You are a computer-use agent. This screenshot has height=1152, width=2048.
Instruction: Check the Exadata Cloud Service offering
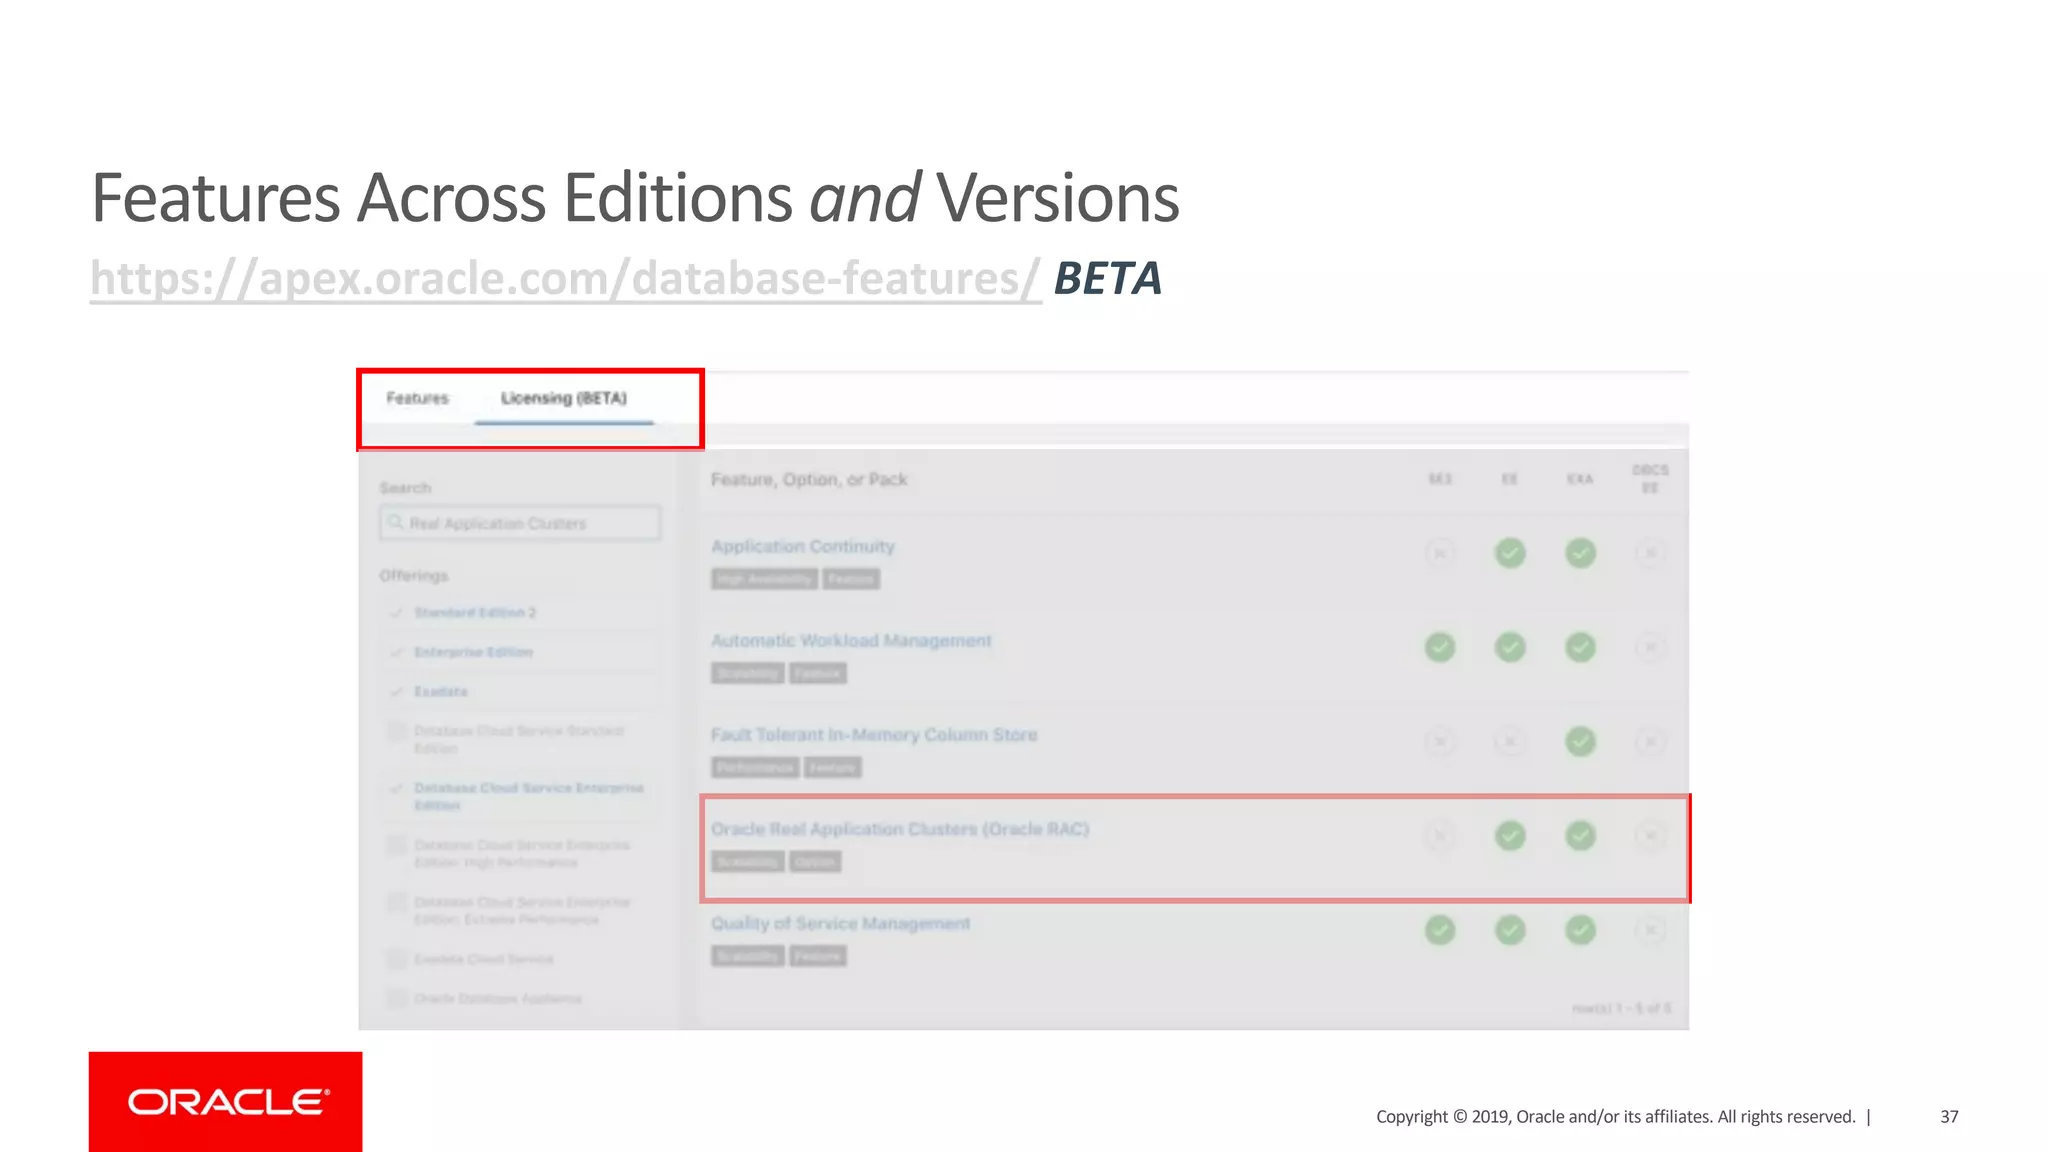point(397,959)
